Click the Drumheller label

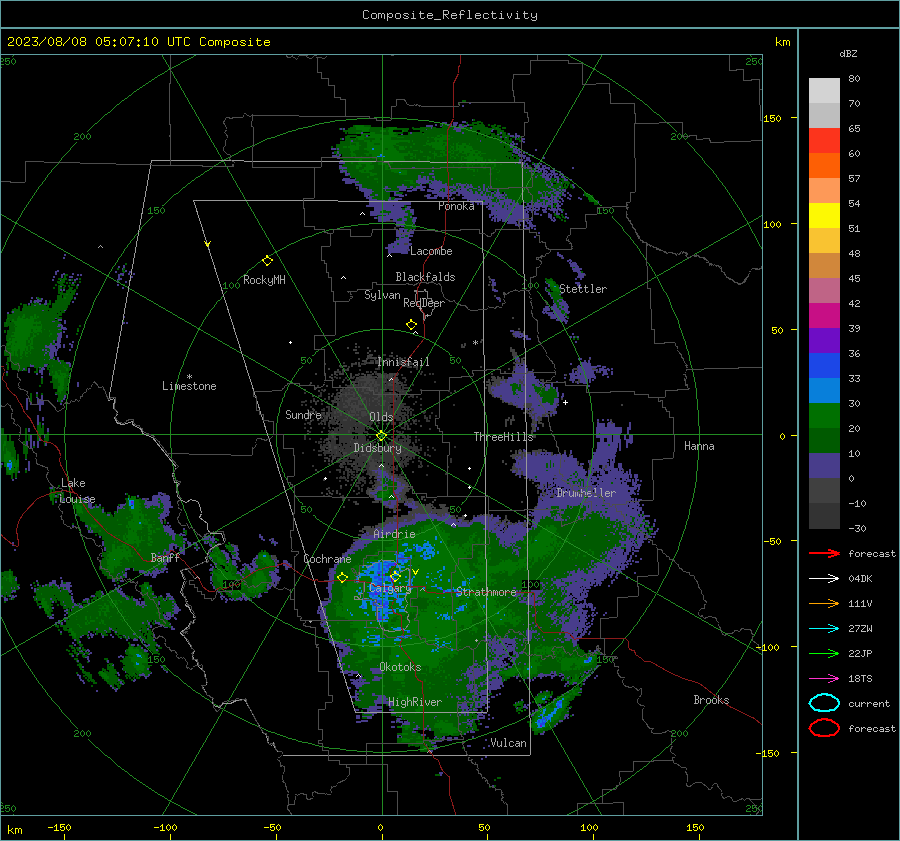586,493
